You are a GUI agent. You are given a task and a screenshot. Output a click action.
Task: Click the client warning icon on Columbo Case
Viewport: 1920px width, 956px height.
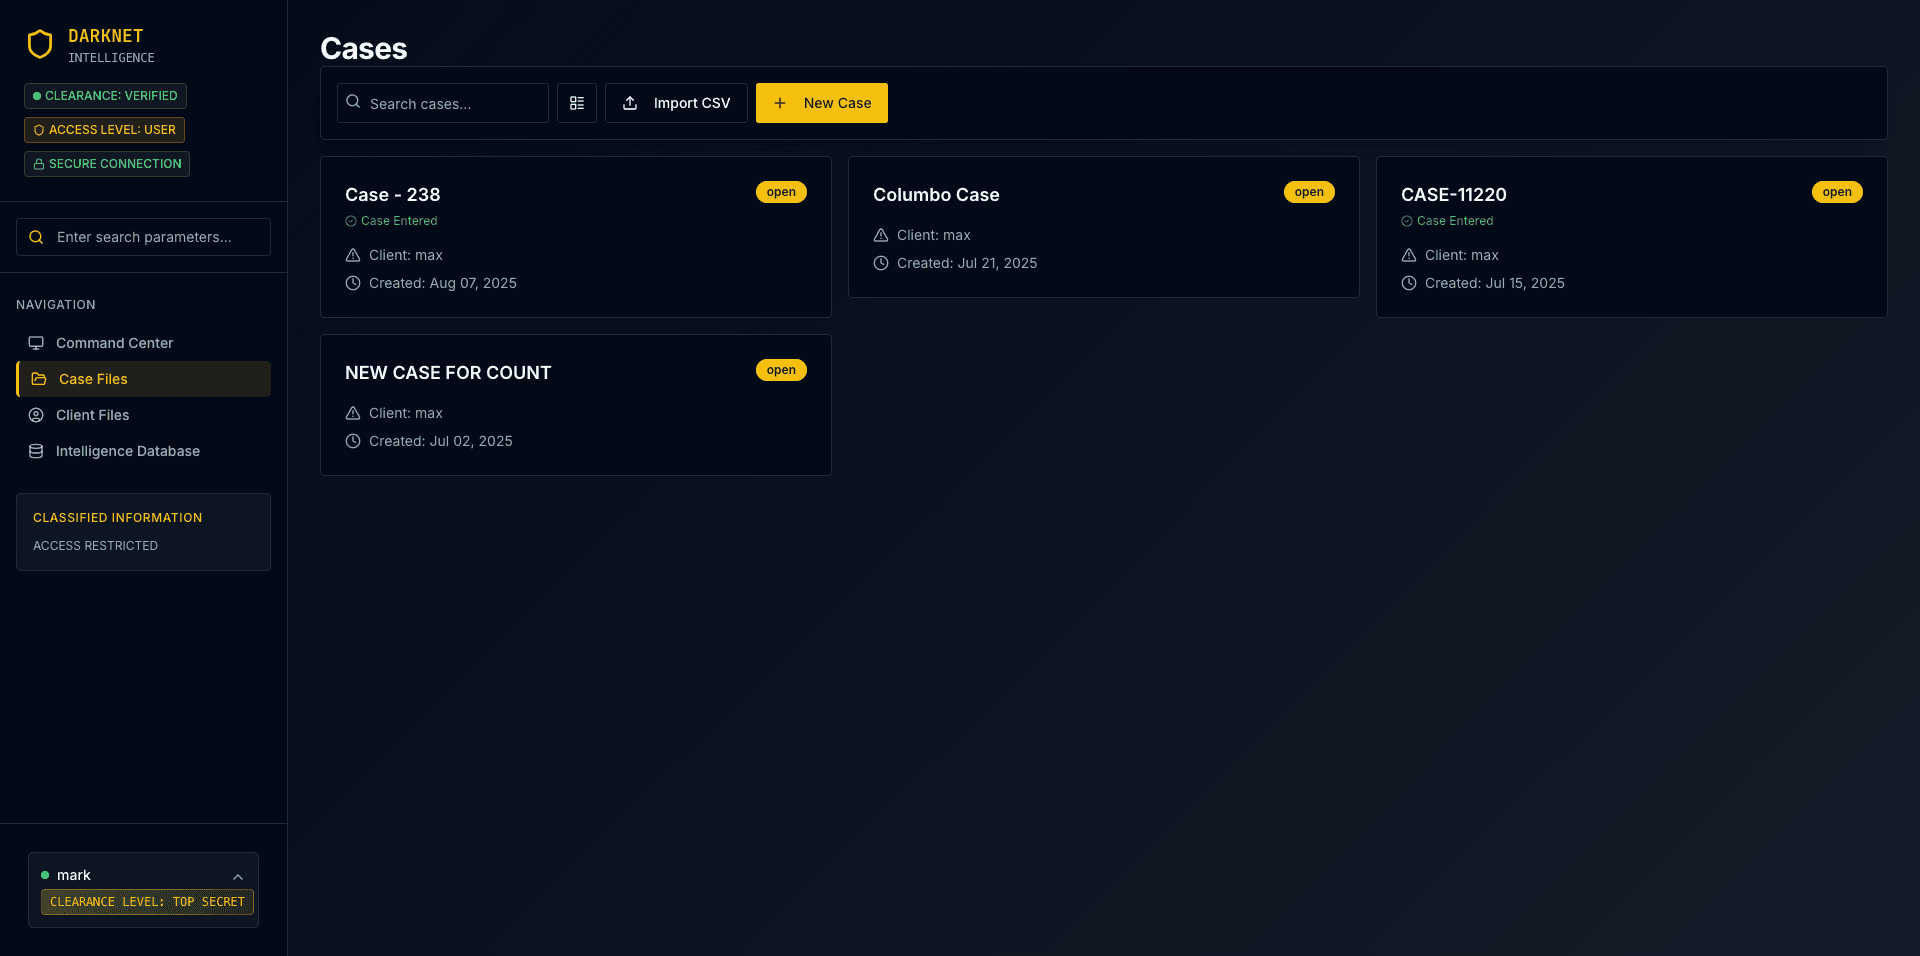click(881, 235)
